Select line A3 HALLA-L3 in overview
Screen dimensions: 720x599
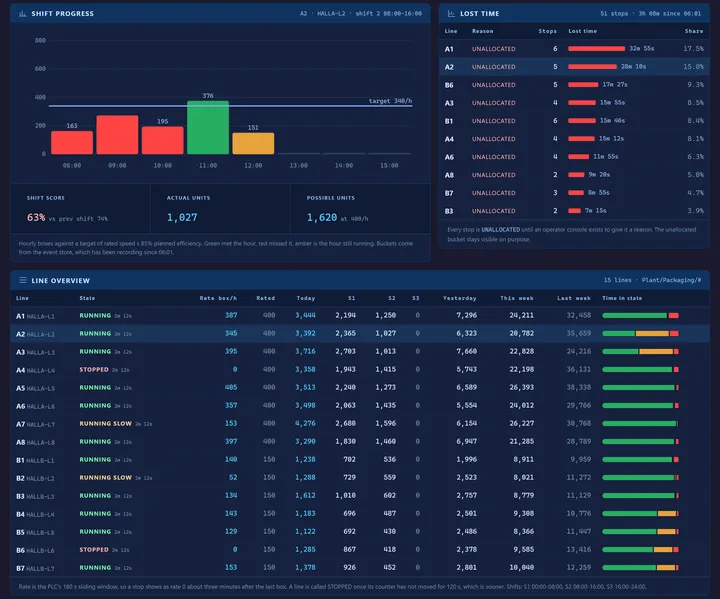[x=360, y=351]
